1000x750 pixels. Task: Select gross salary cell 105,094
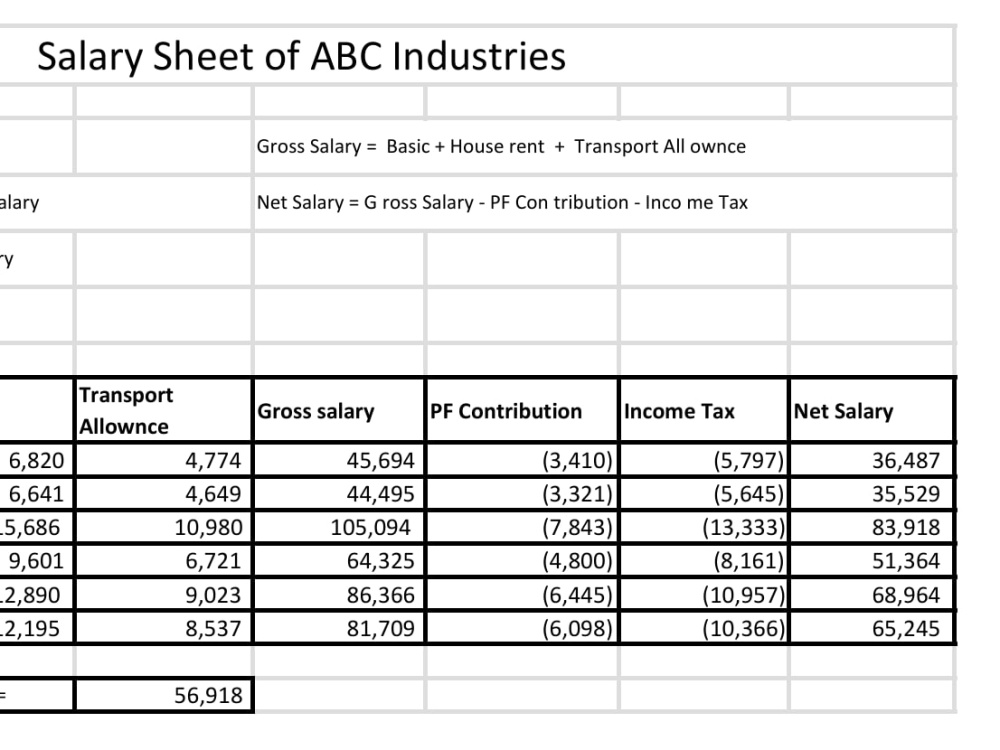[339, 527]
